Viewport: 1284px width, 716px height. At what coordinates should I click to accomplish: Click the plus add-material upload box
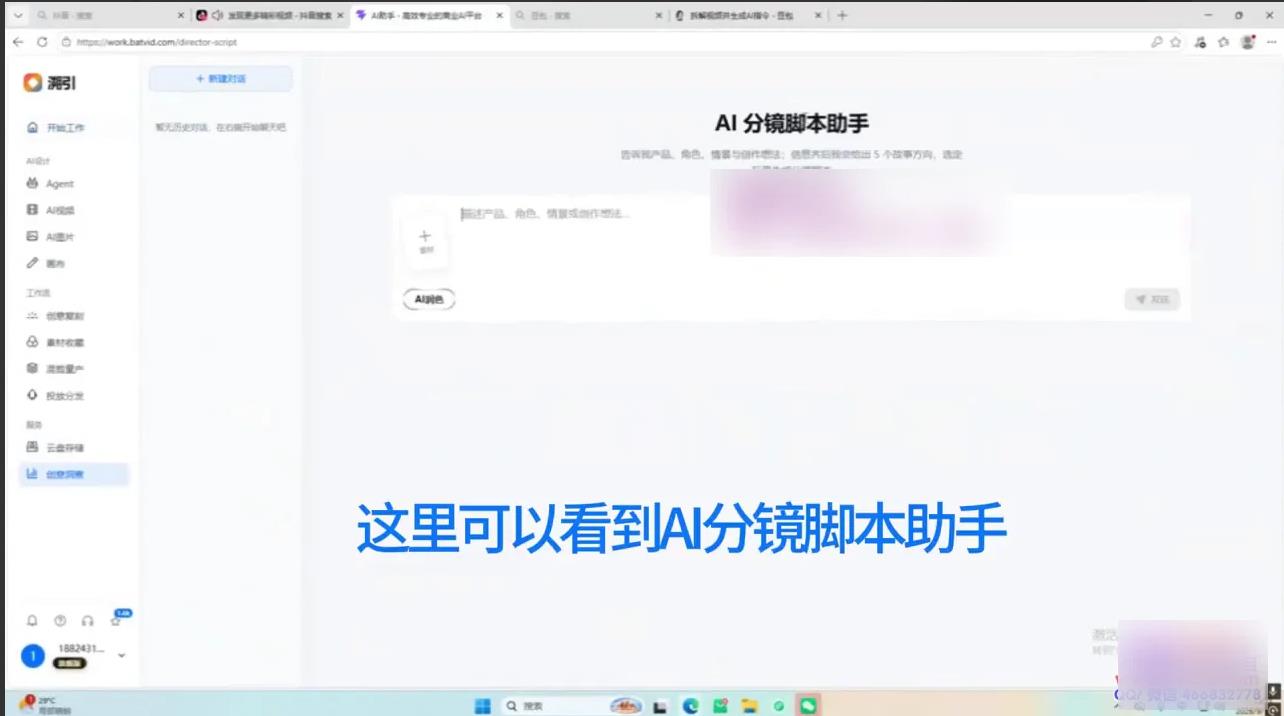click(425, 241)
